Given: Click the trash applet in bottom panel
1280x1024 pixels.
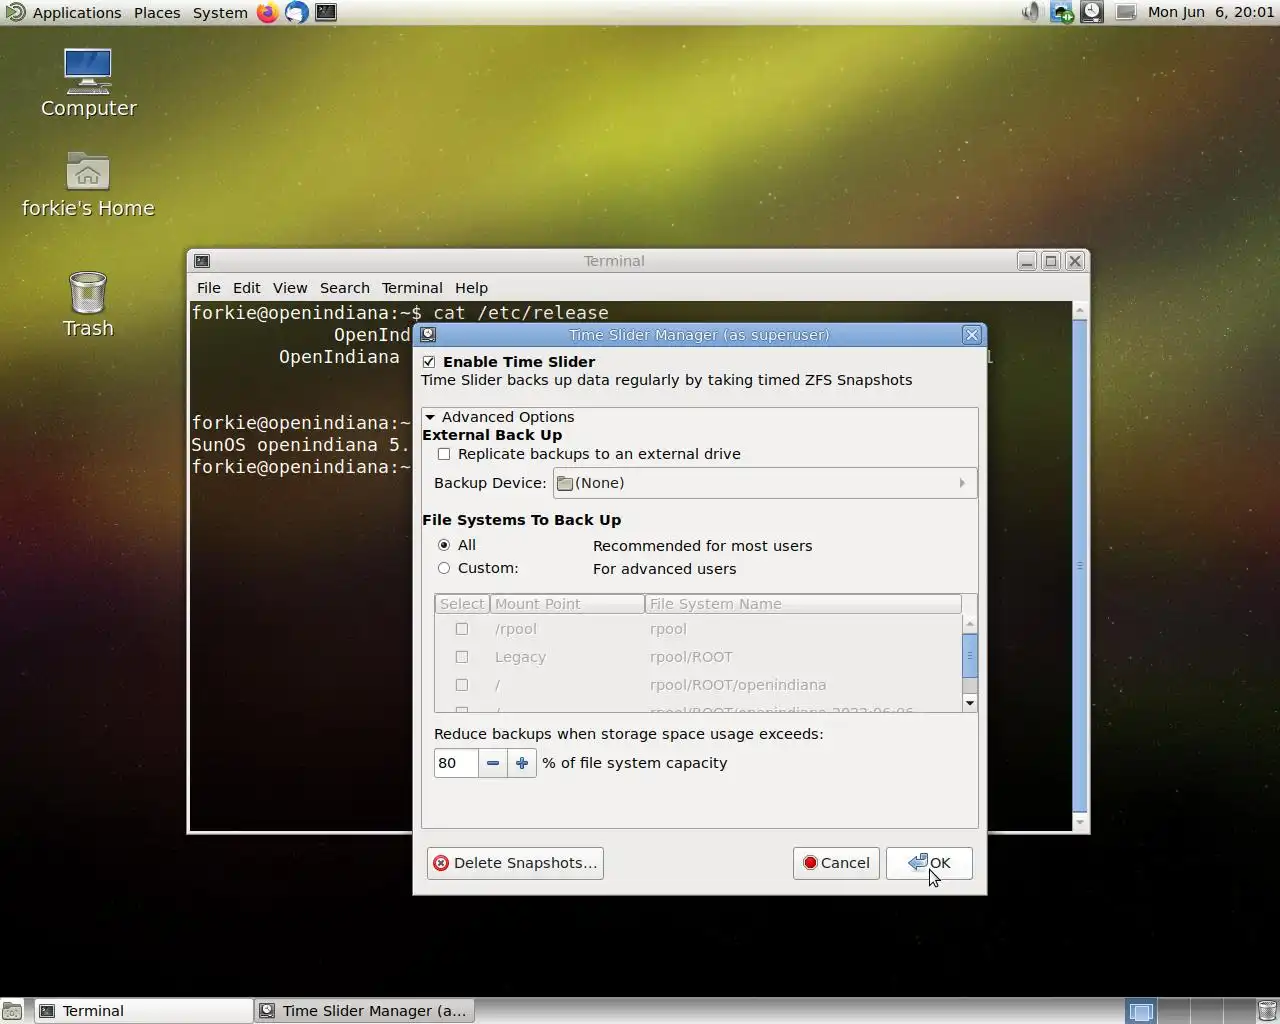Looking at the screenshot, I should [x=1267, y=1011].
